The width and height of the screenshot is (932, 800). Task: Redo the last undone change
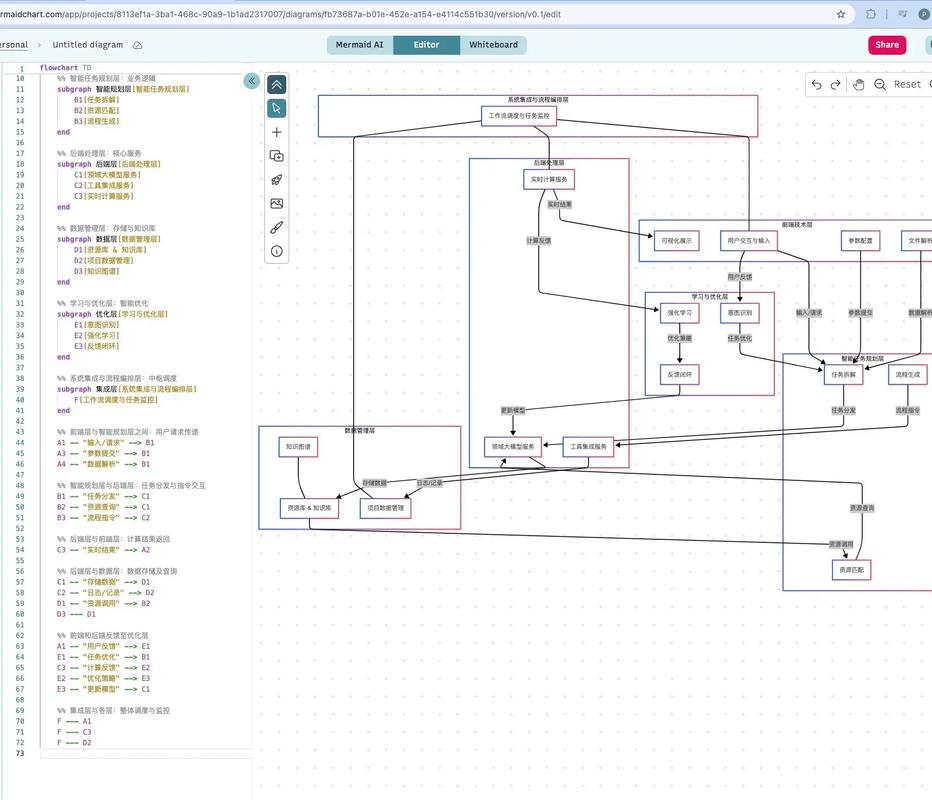coord(837,85)
